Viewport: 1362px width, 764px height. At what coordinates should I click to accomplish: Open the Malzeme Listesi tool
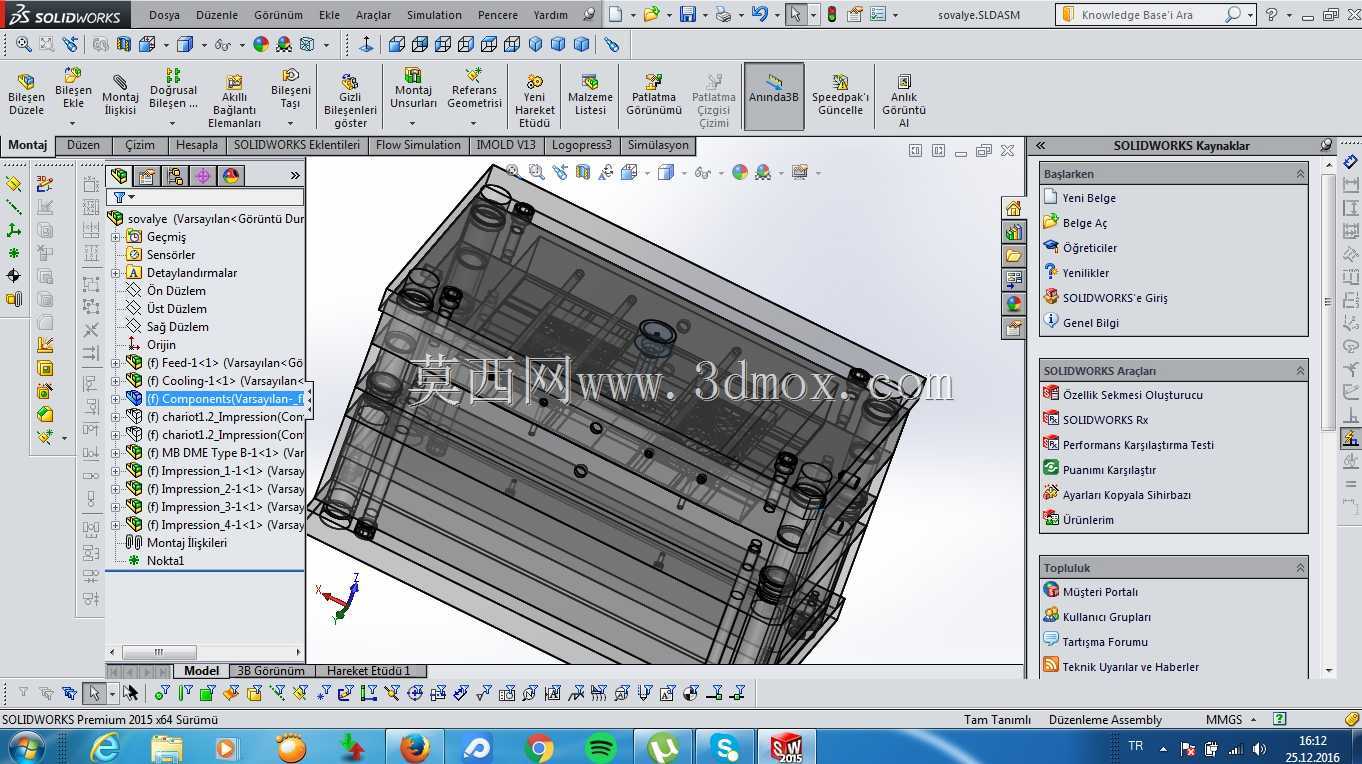(x=590, y=95)
